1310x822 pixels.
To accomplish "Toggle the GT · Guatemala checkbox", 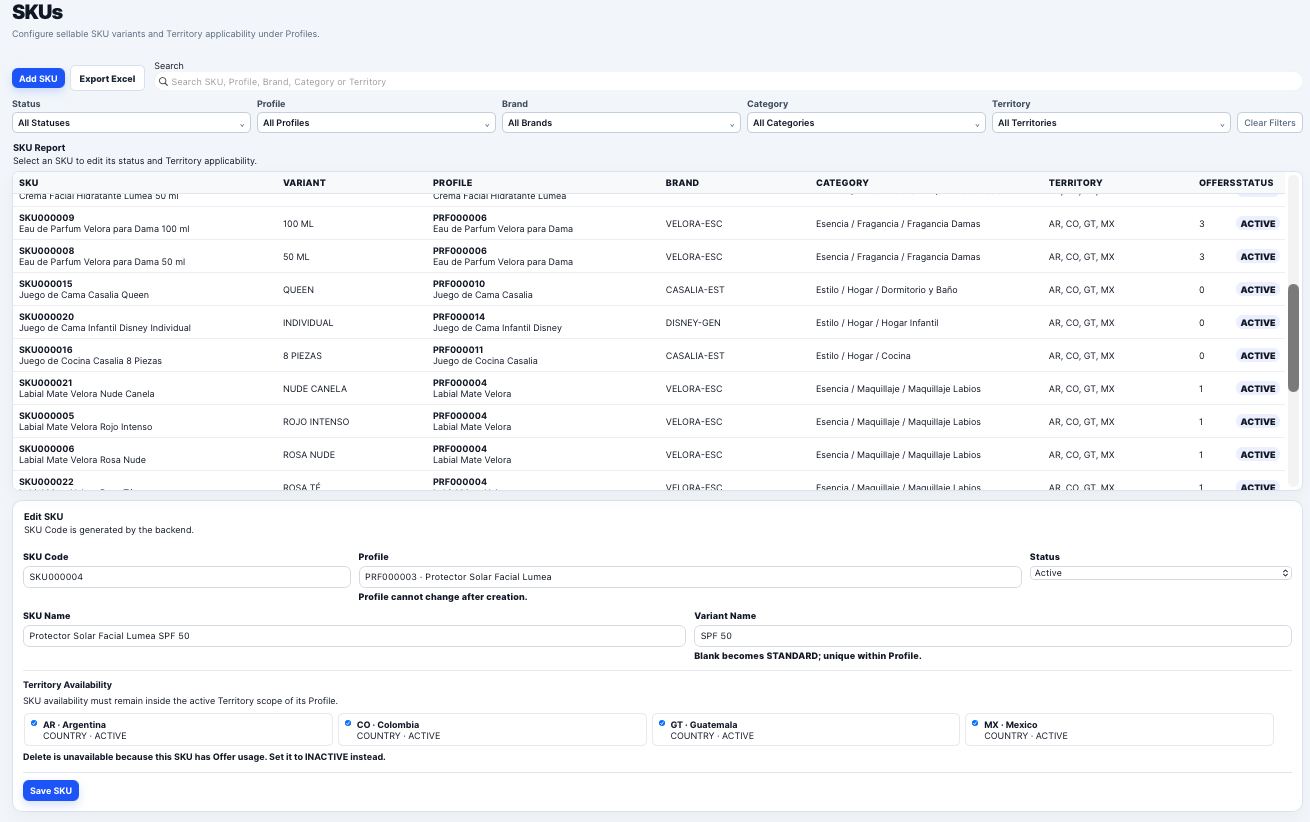I will (662, 722).
